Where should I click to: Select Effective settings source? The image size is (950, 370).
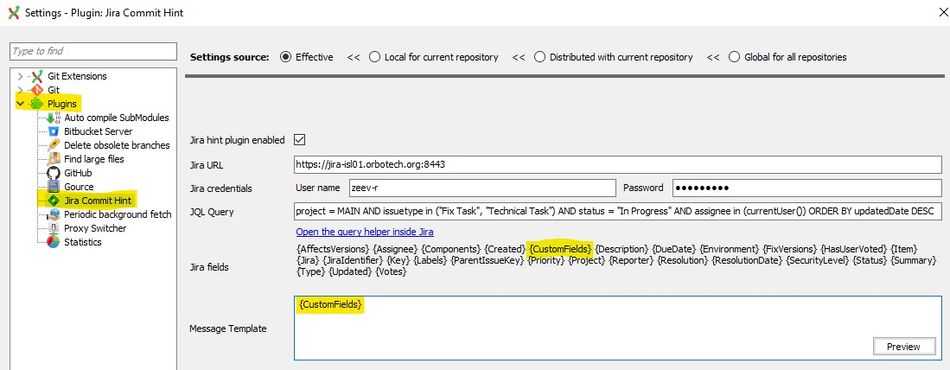[x=285, y=57]
